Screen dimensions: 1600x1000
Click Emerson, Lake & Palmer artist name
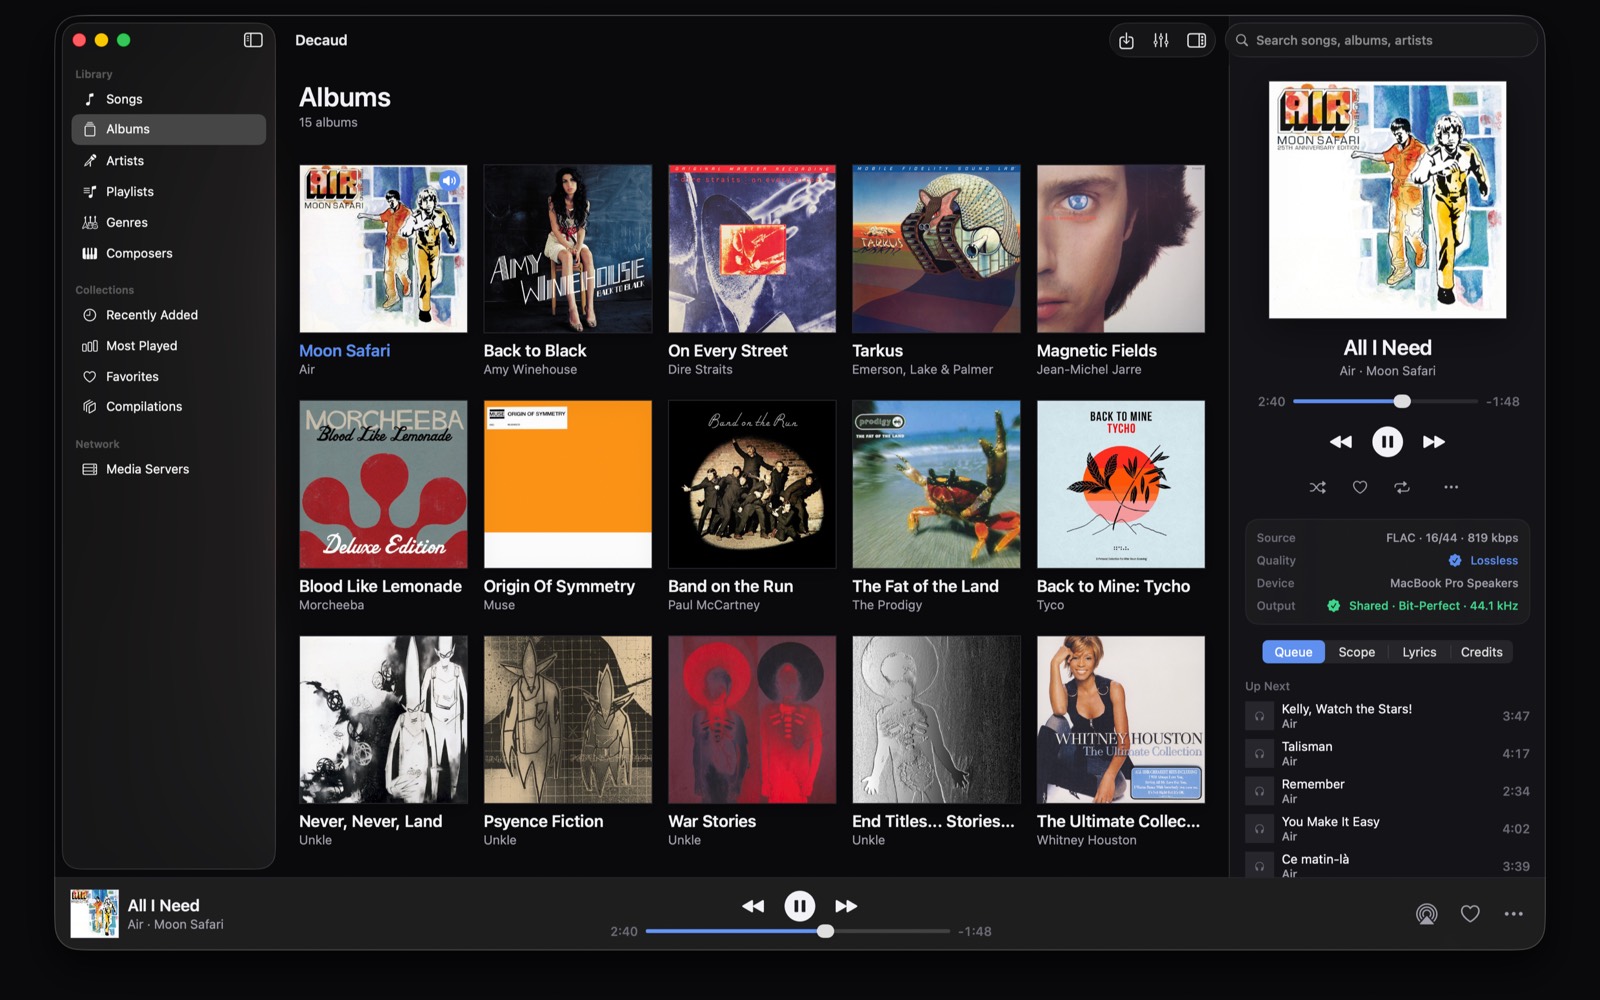pyautogui.click(x=922, y=370)
